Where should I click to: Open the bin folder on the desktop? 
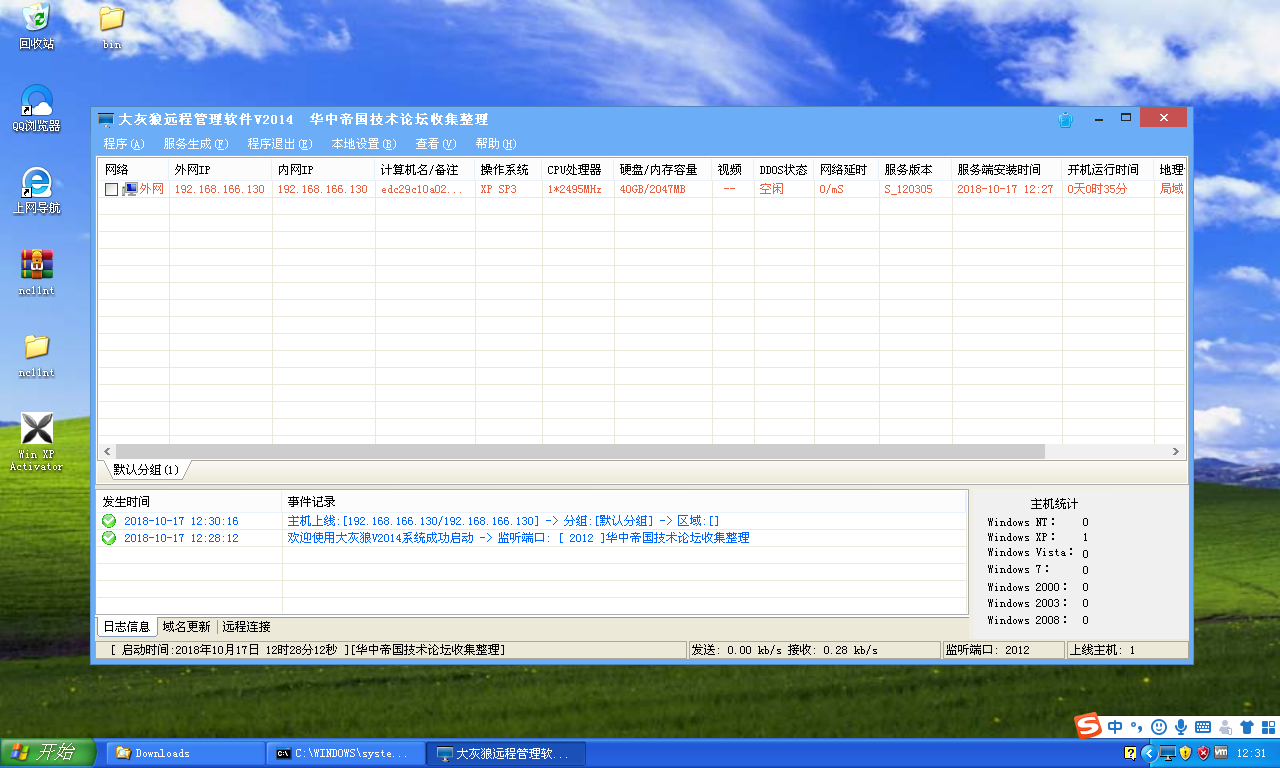pyautogui.click(x=112, y=26)
